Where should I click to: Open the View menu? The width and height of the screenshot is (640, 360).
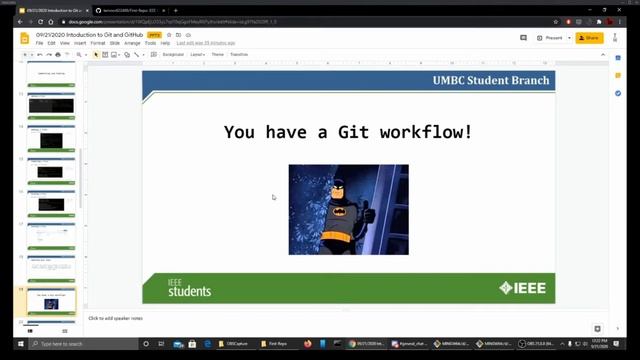pos(65,43)
